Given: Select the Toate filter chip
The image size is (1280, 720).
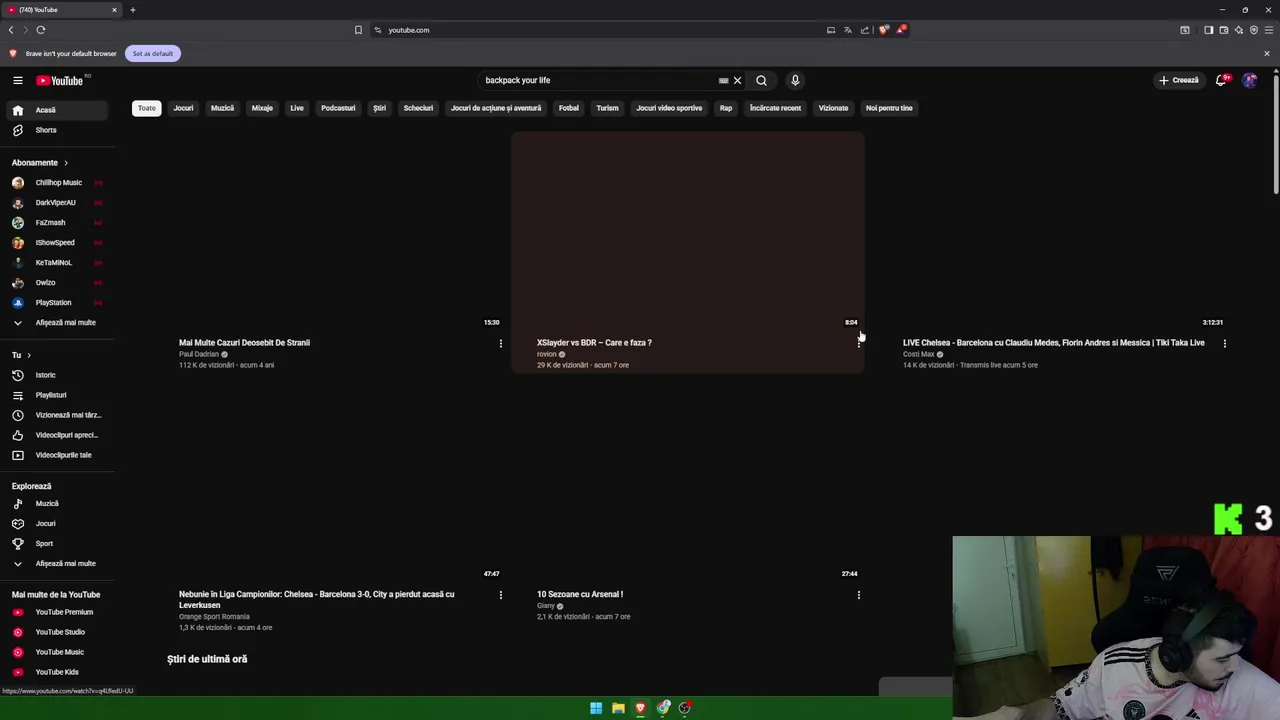Looking at the screenshot, I should [x=147, y=108].
